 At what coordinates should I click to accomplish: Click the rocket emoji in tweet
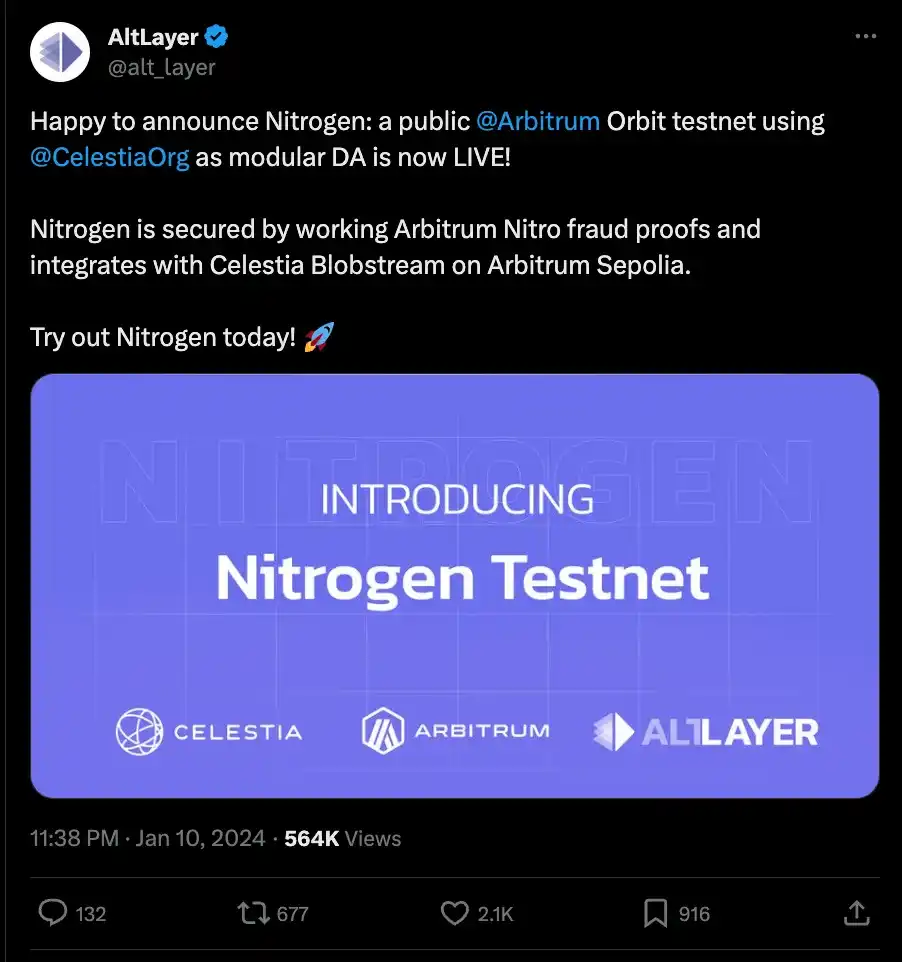pyautogui.click(x=317, y=337)
